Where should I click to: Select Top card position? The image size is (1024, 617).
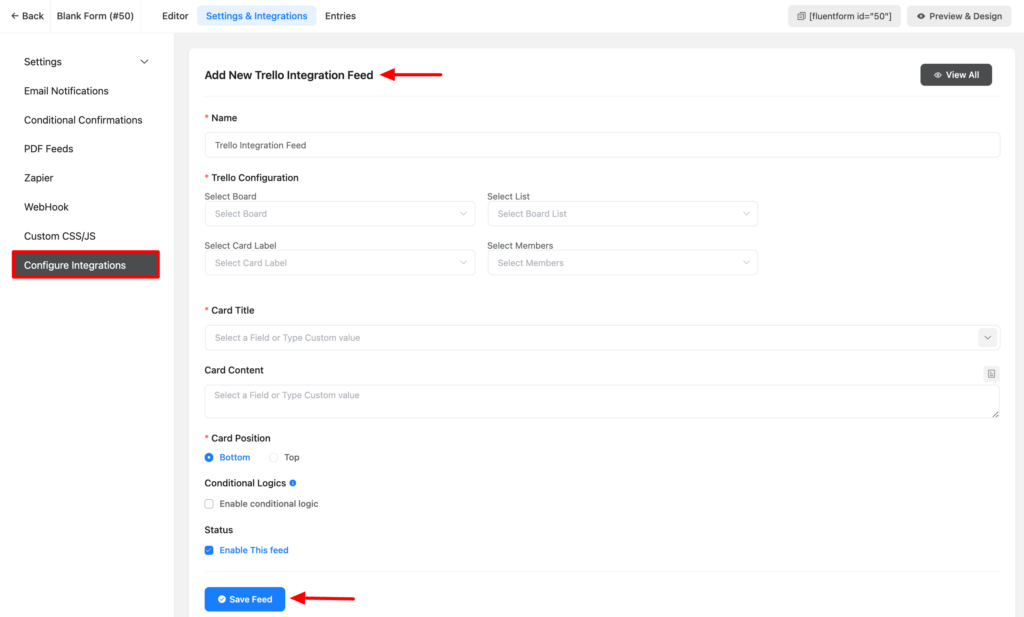[x=275, y=457]
